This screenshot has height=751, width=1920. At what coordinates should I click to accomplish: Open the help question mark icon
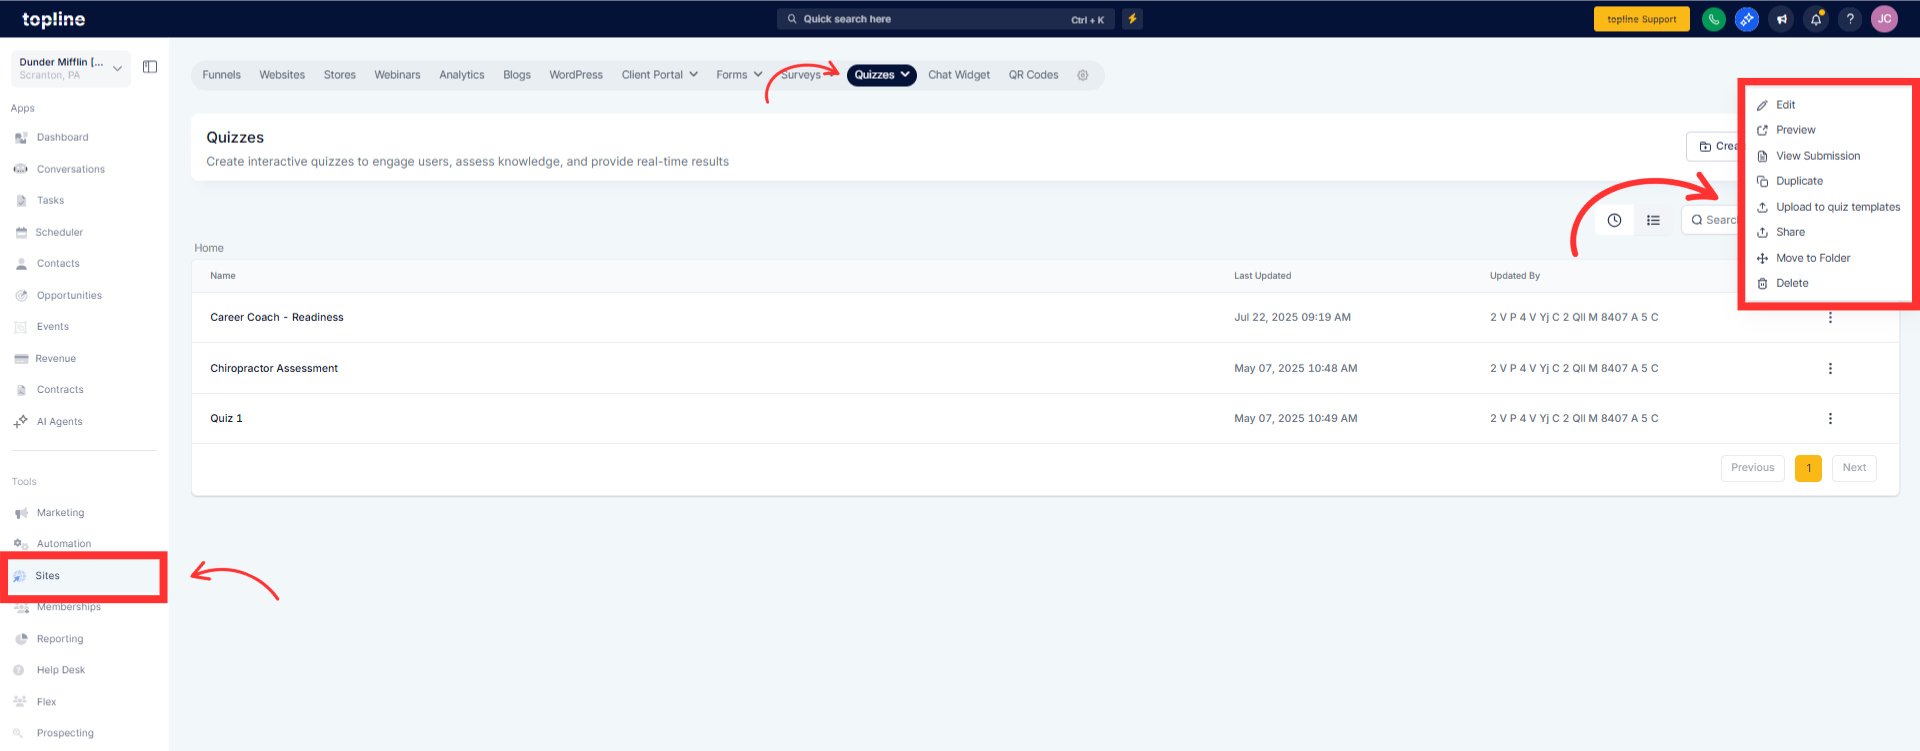(1850, 19)
